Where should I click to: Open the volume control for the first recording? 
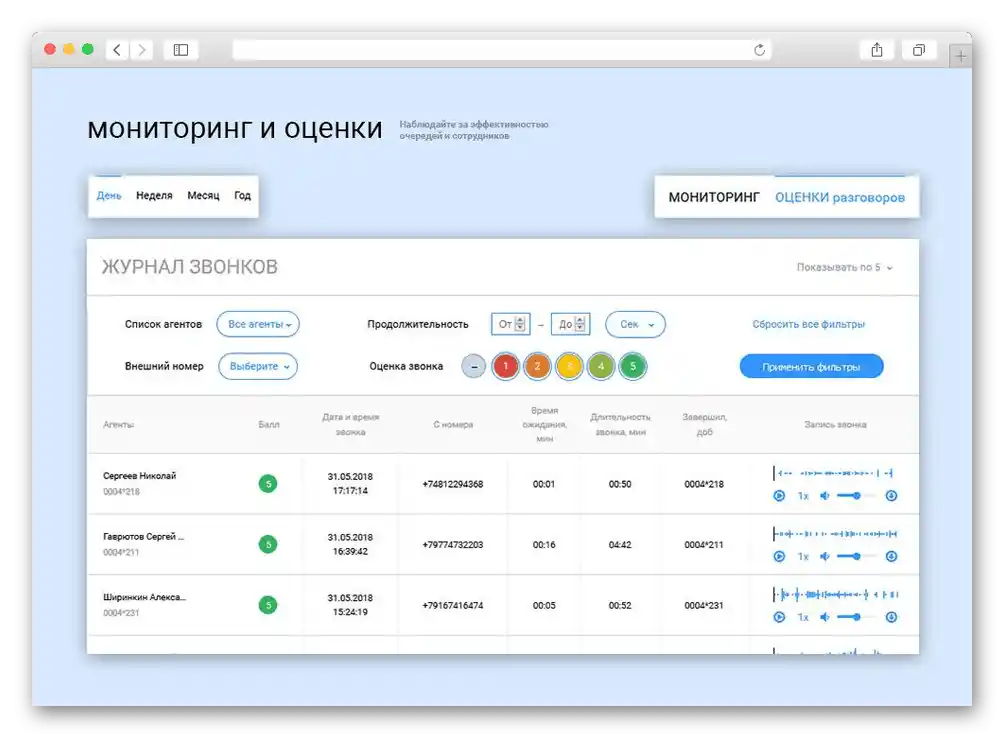825,495
